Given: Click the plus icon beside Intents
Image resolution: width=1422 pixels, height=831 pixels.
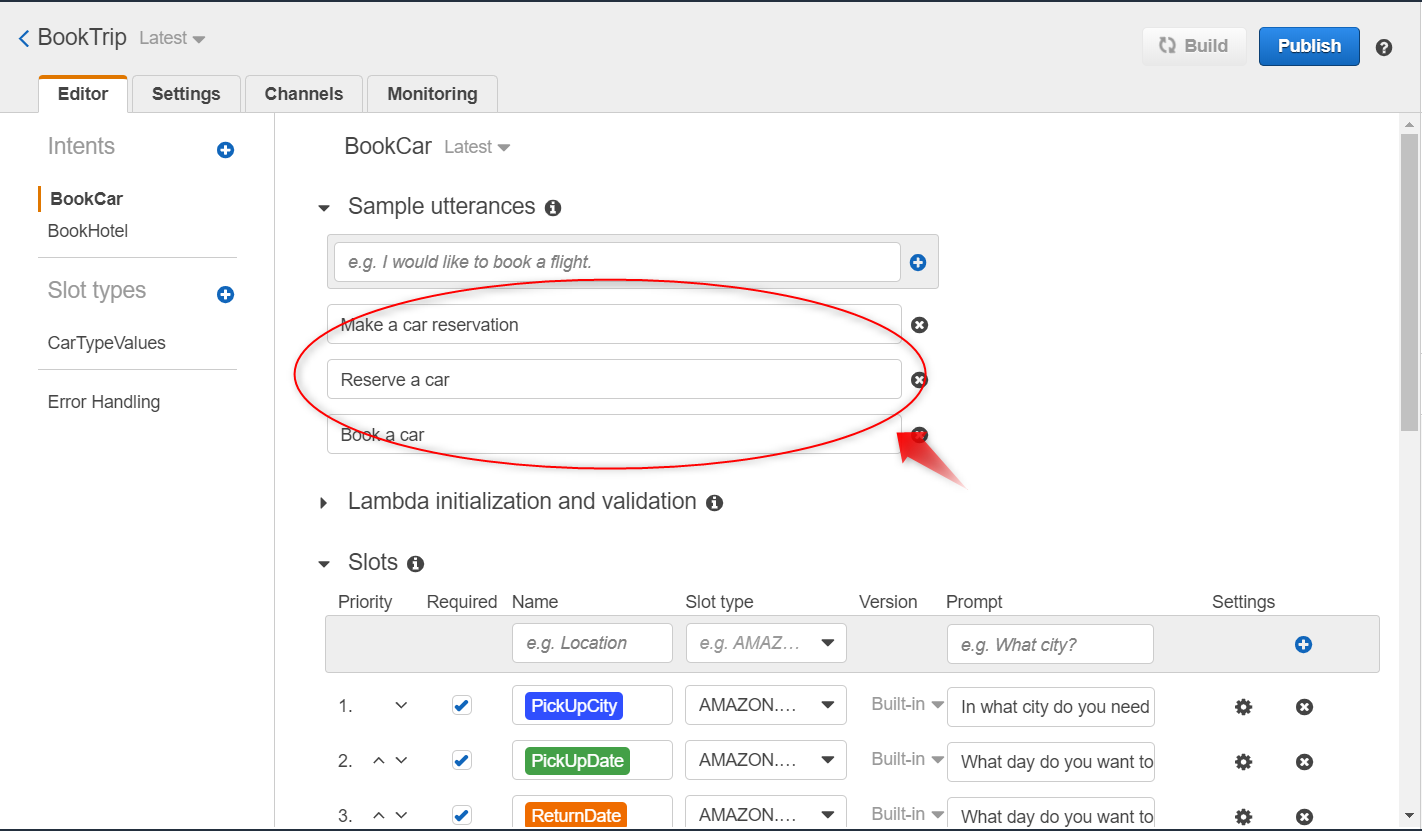Looking at the screenshot, I should [x=226, y=150].
